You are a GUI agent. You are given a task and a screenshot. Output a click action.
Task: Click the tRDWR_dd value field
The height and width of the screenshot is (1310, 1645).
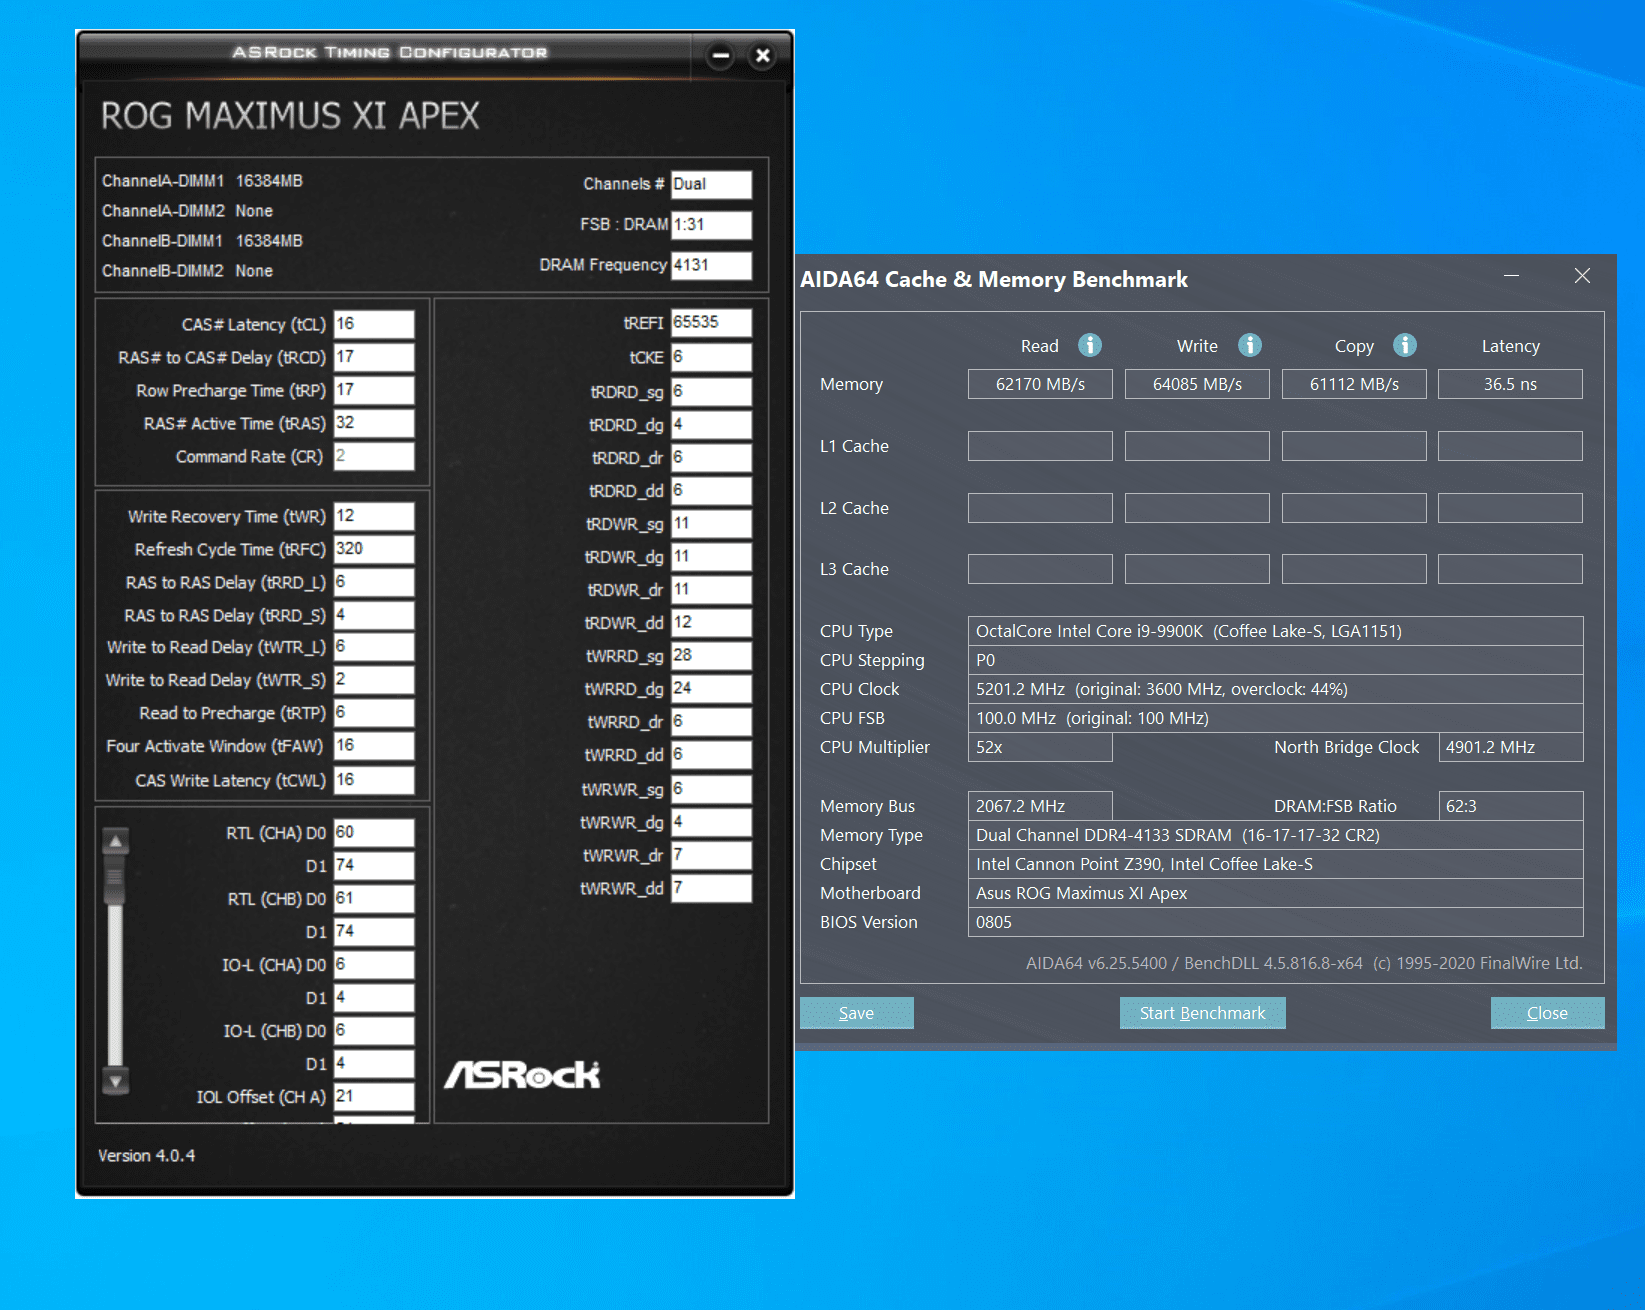click(x=711, y=623)
